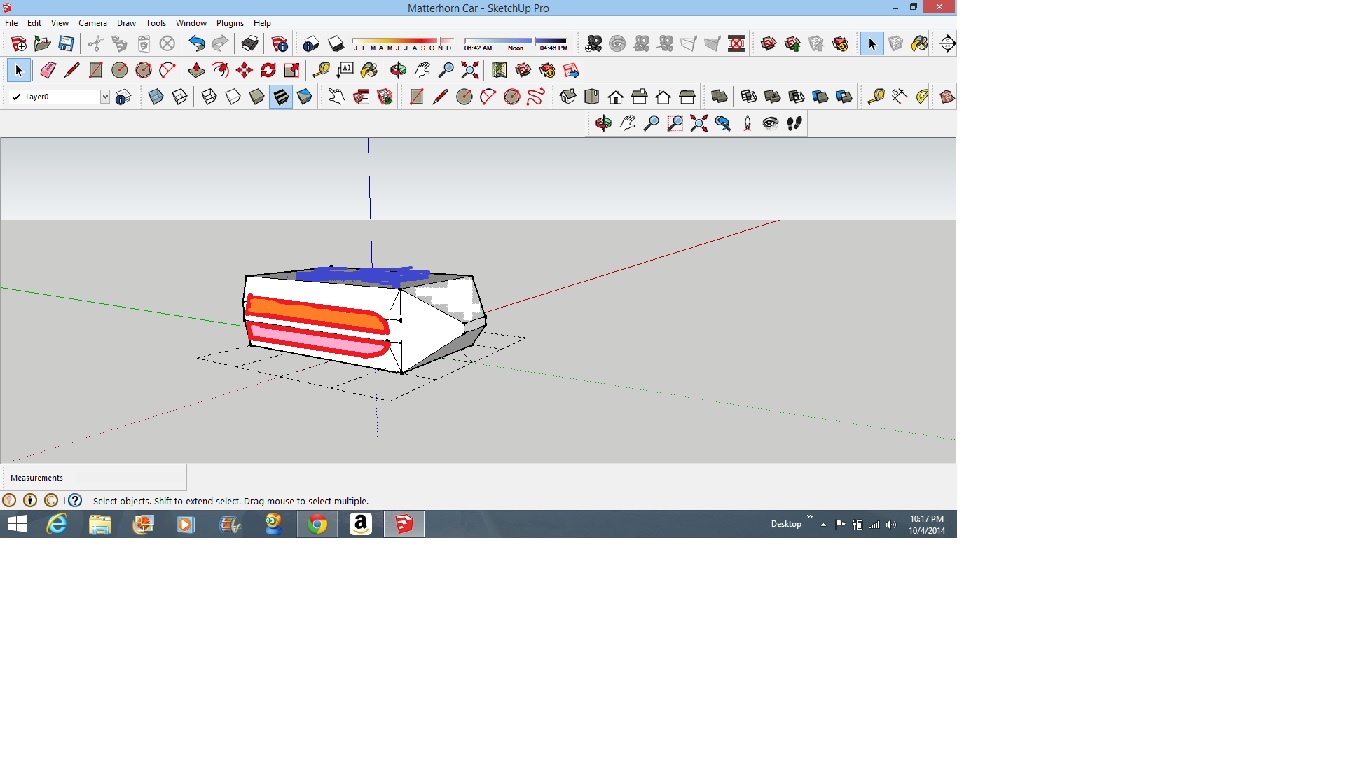Click the Help question mark in status bar
This screenshot has width=1366, height=768.
point(75,500)
